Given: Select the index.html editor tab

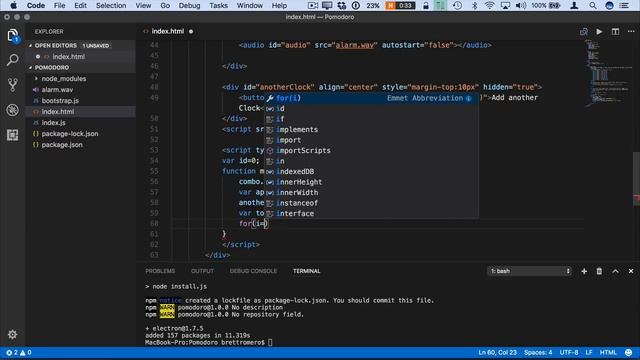Looking at the screenshot, I should [x=168, y=31].
